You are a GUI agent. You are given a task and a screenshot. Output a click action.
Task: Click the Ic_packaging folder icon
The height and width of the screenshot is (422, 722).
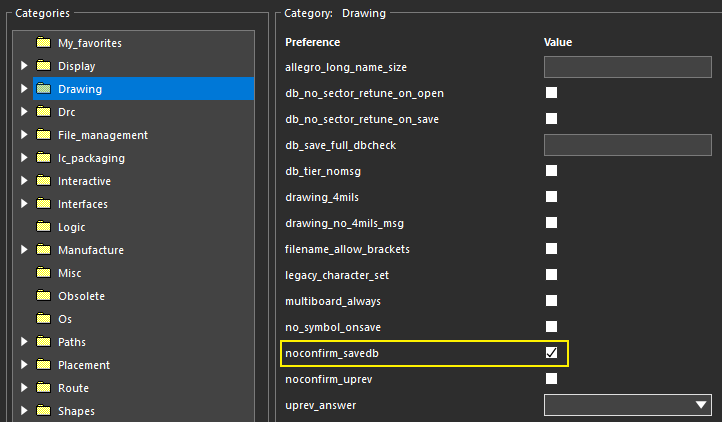[x=43, y=158]
